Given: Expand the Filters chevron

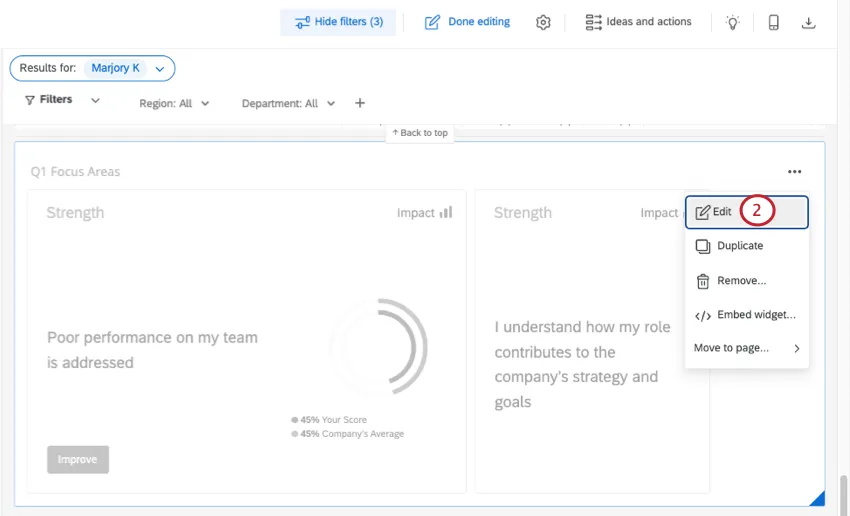Looking at the screenshot, I should coord(96,100).
